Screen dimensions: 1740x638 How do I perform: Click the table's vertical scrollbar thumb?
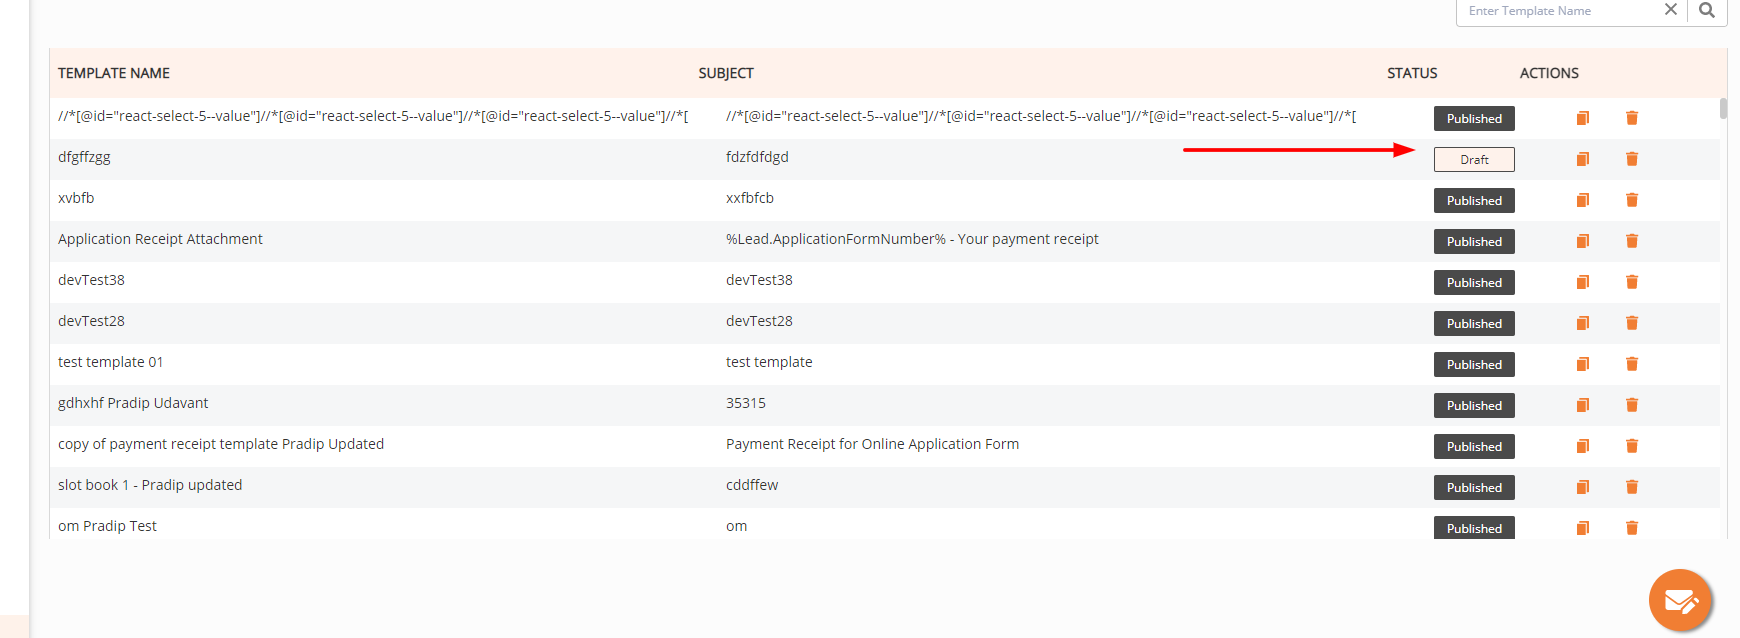1723,108
